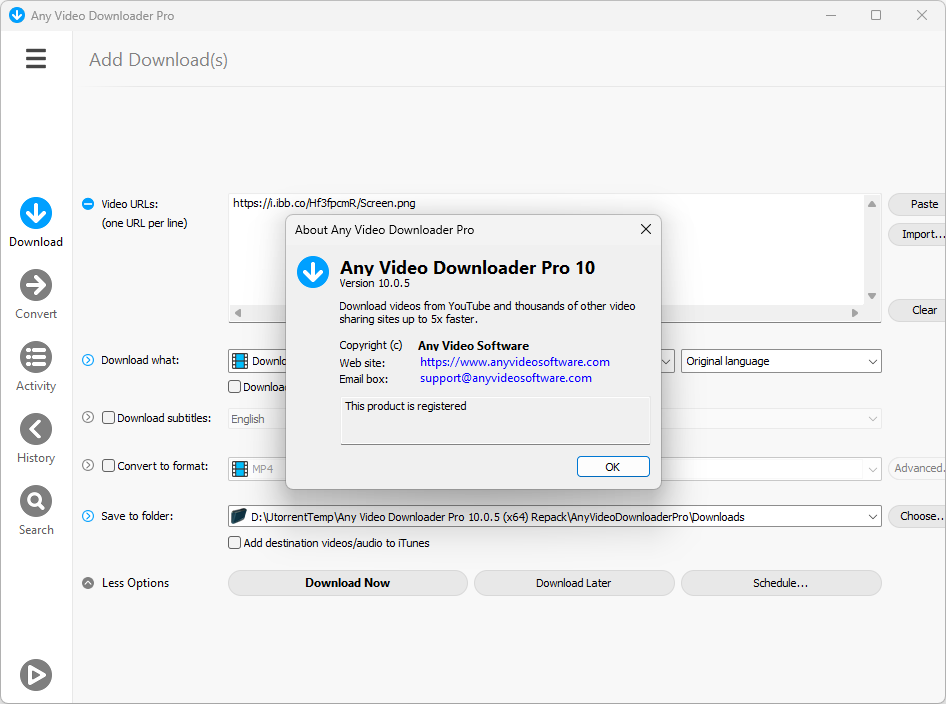
Task: Expand the Download what options arrow
Action: [88, 360]
